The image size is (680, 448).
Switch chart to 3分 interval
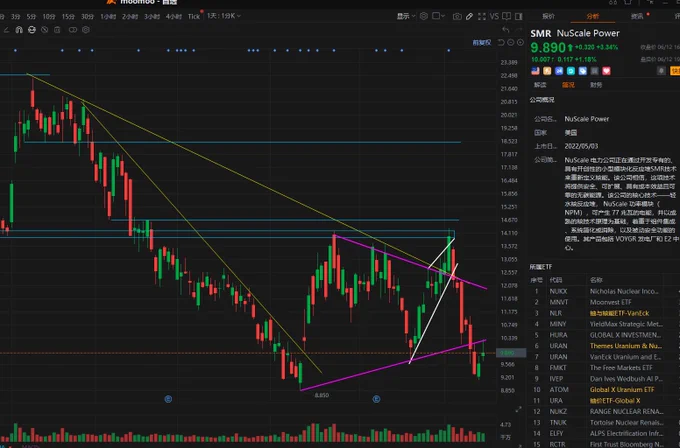click(x=16, y=16)
